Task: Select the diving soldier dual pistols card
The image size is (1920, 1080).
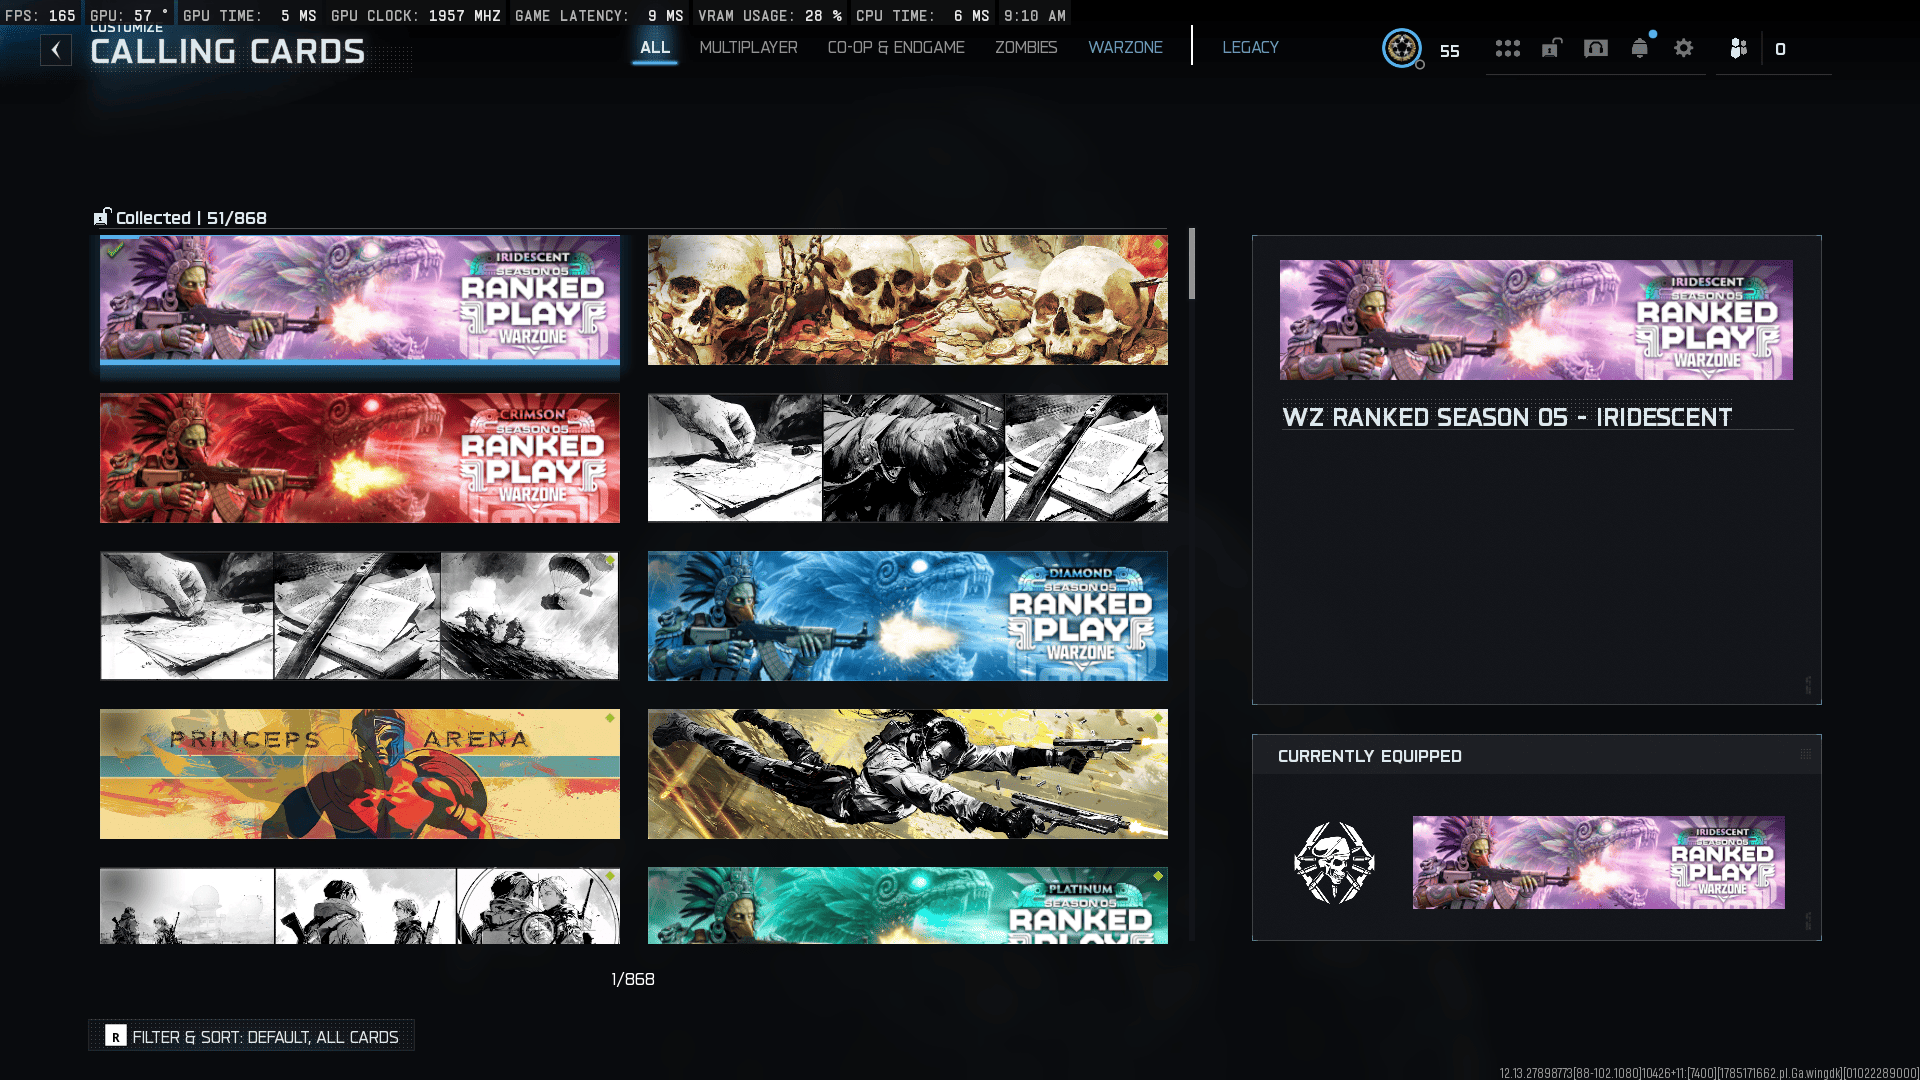Action: click(908, 774)
